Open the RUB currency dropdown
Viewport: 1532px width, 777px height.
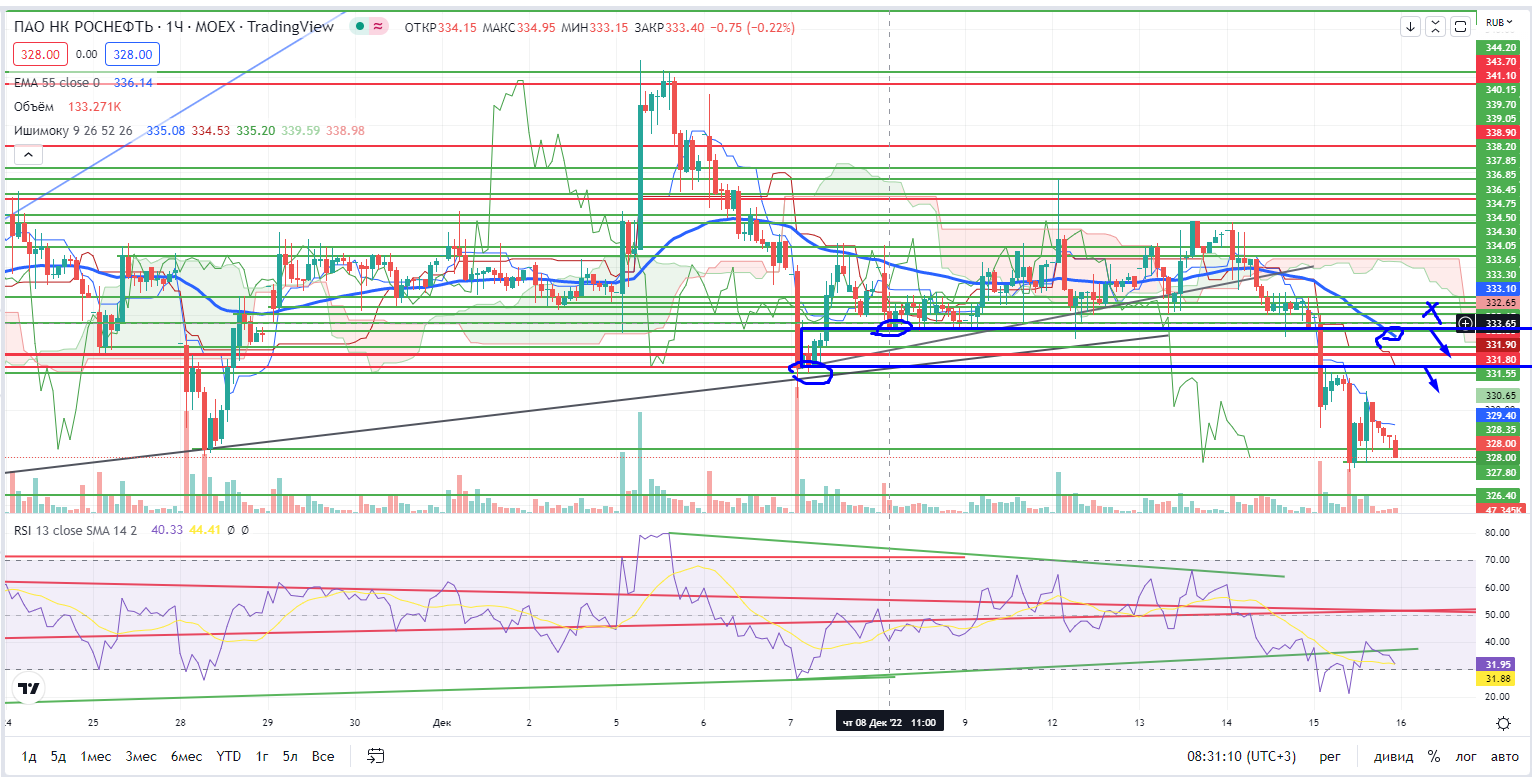click(1497, 22)
